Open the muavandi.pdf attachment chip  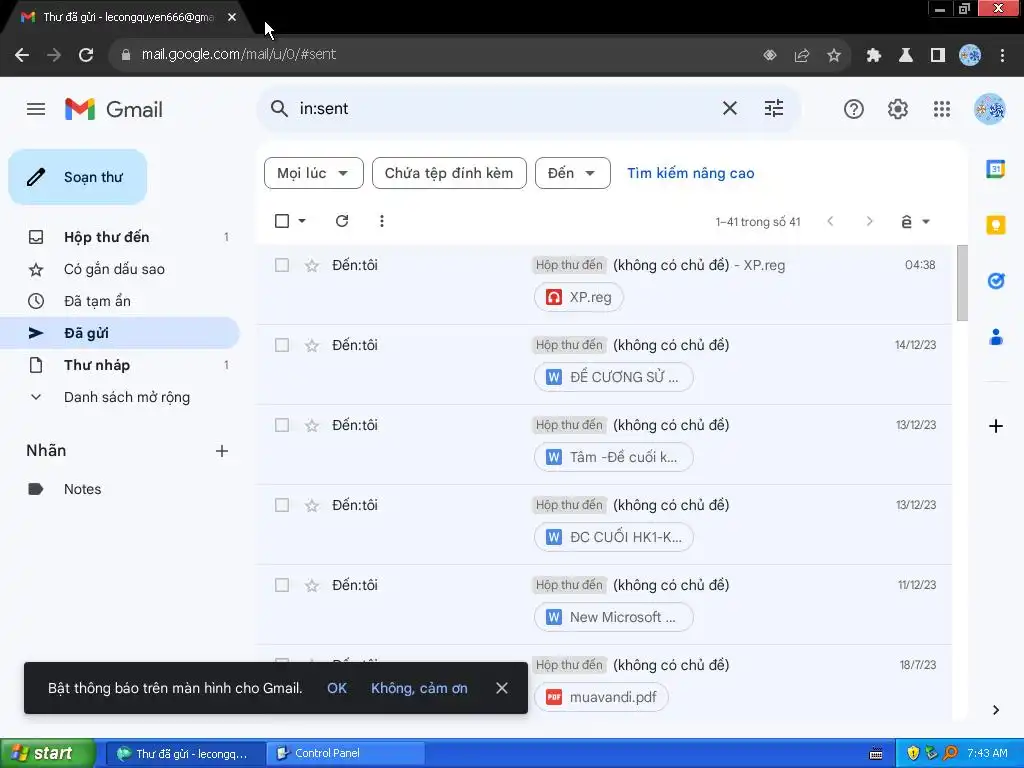[601, 697]
